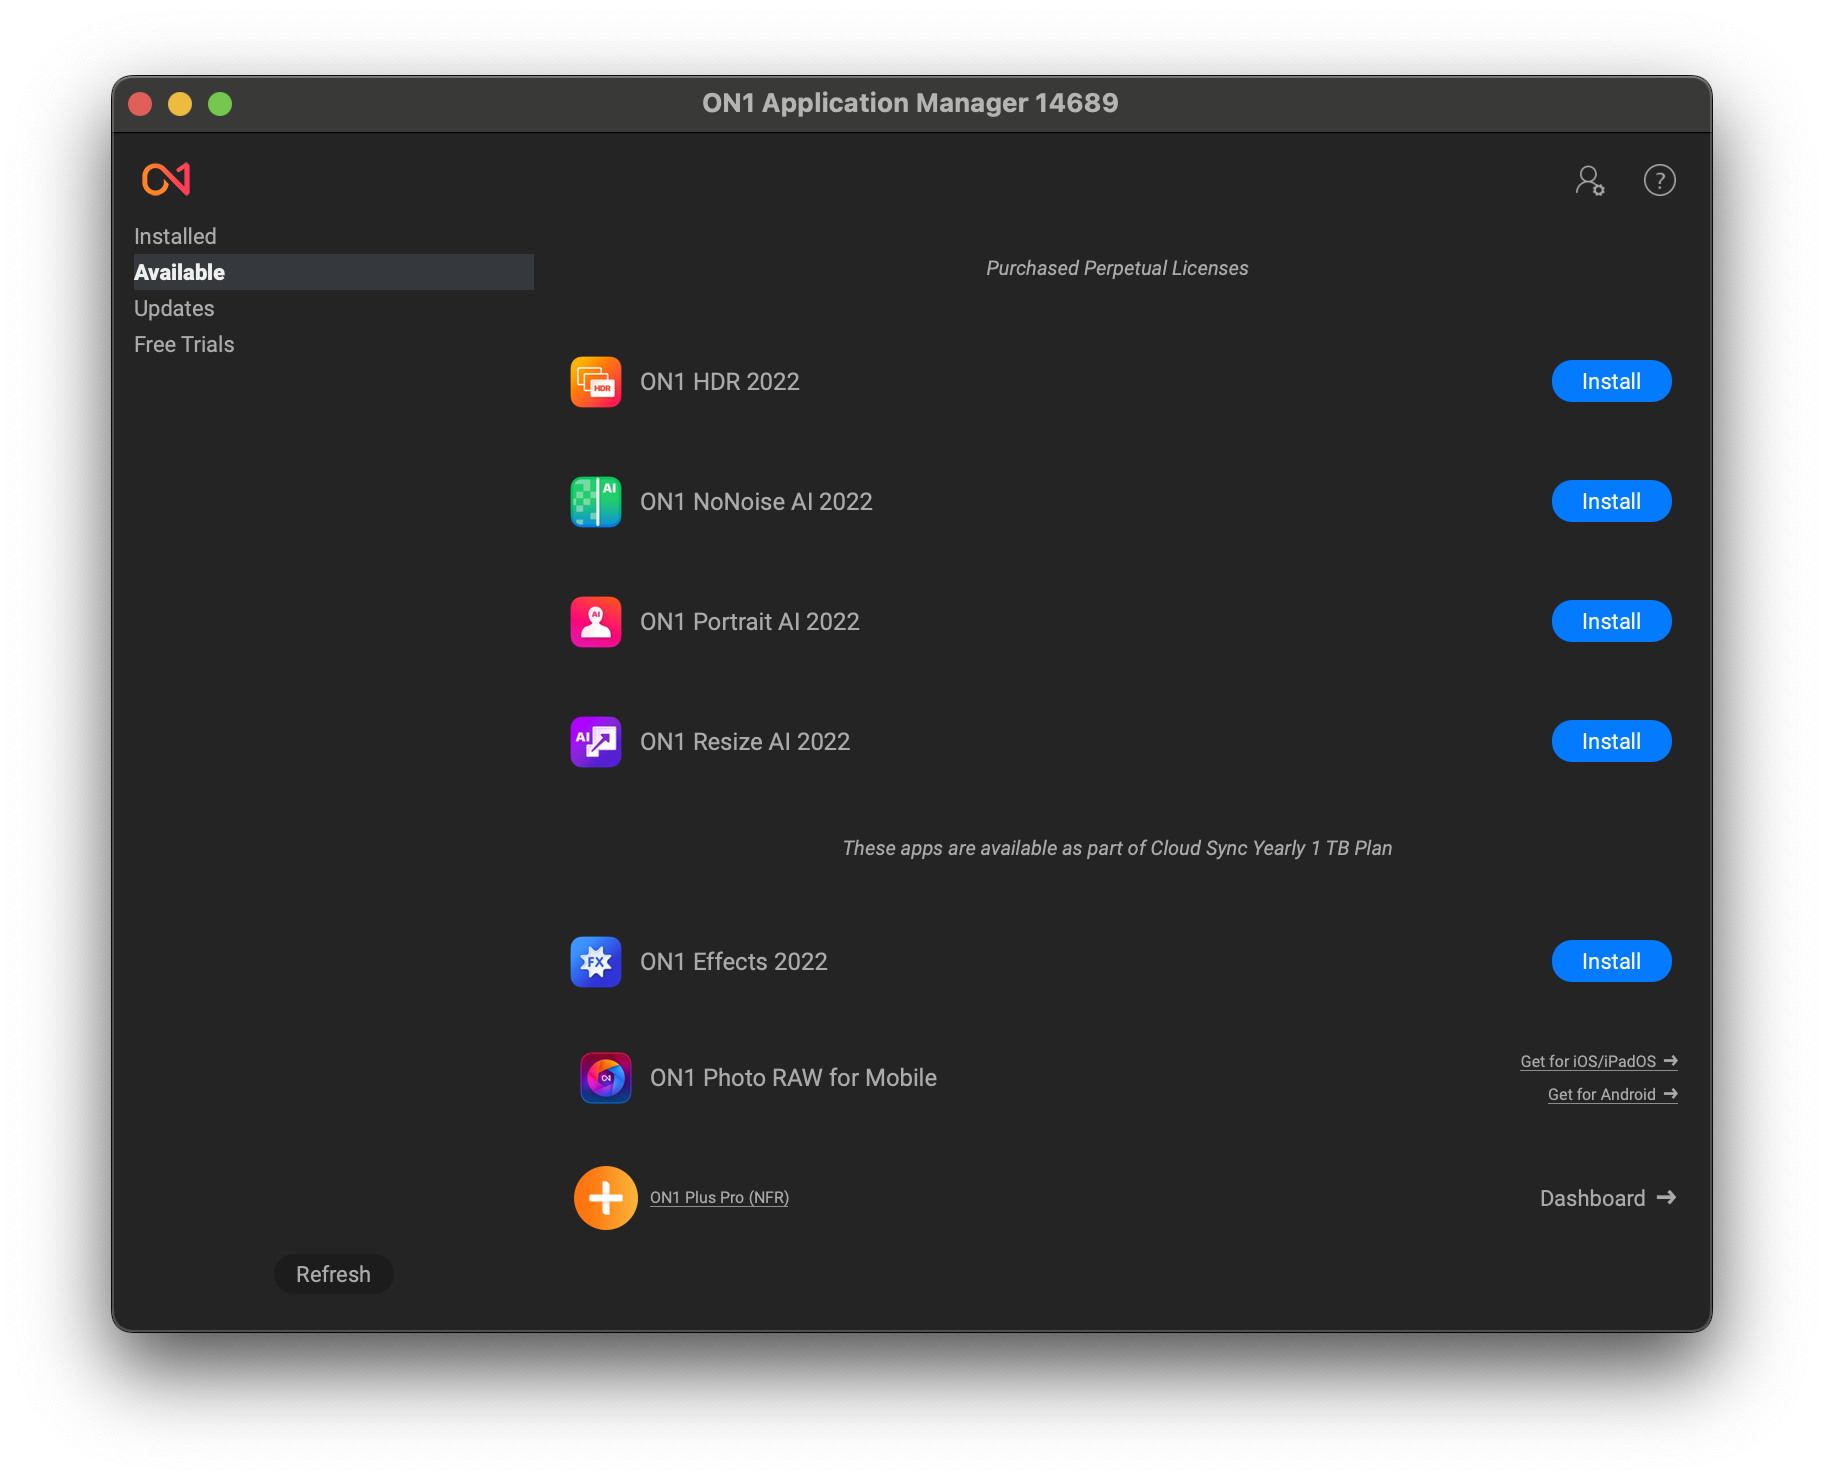
Task: Click the ON1 Portrait AI 2022 label
Action: pos(750,622)
